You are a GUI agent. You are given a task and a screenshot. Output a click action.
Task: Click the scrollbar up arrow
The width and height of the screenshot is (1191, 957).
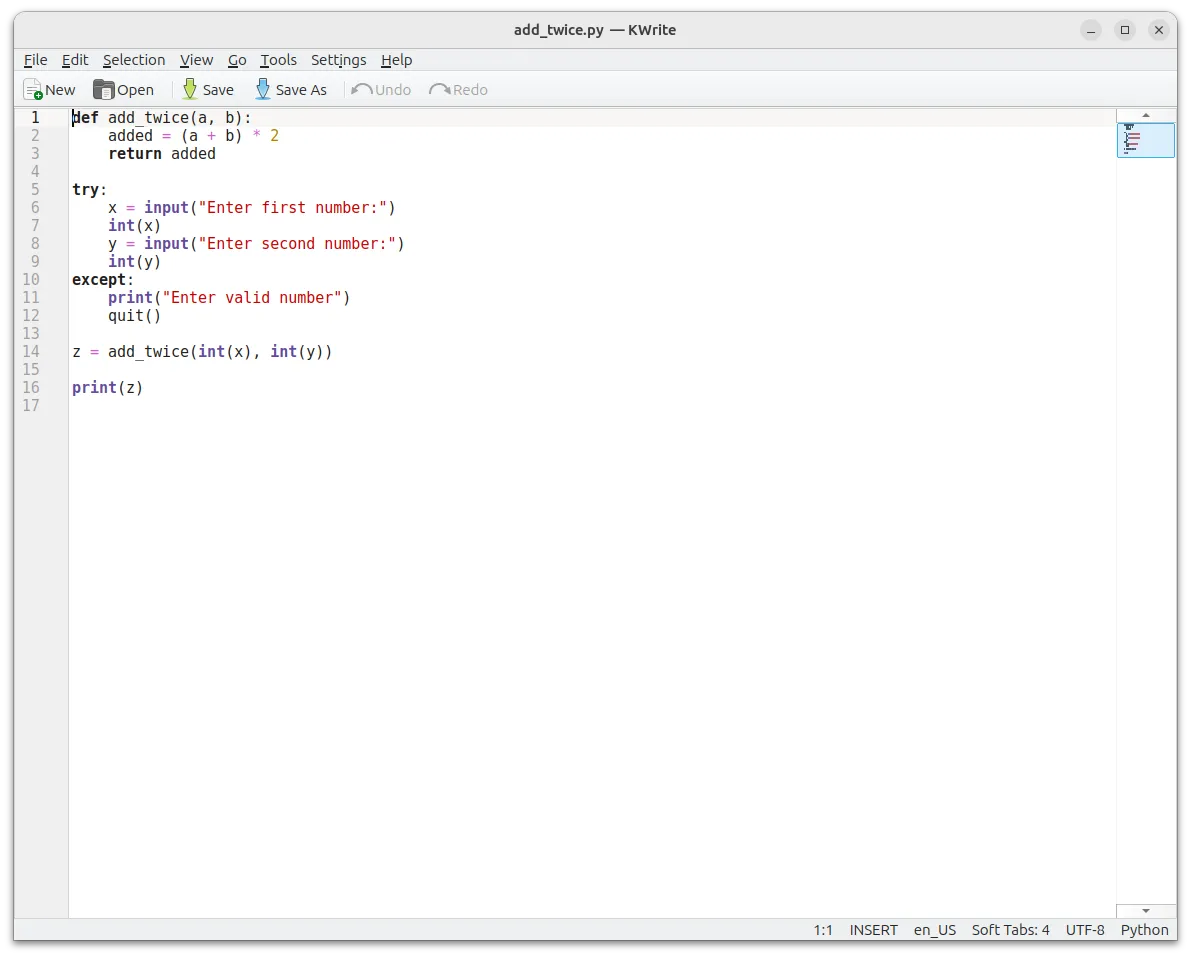[1145, 113]
